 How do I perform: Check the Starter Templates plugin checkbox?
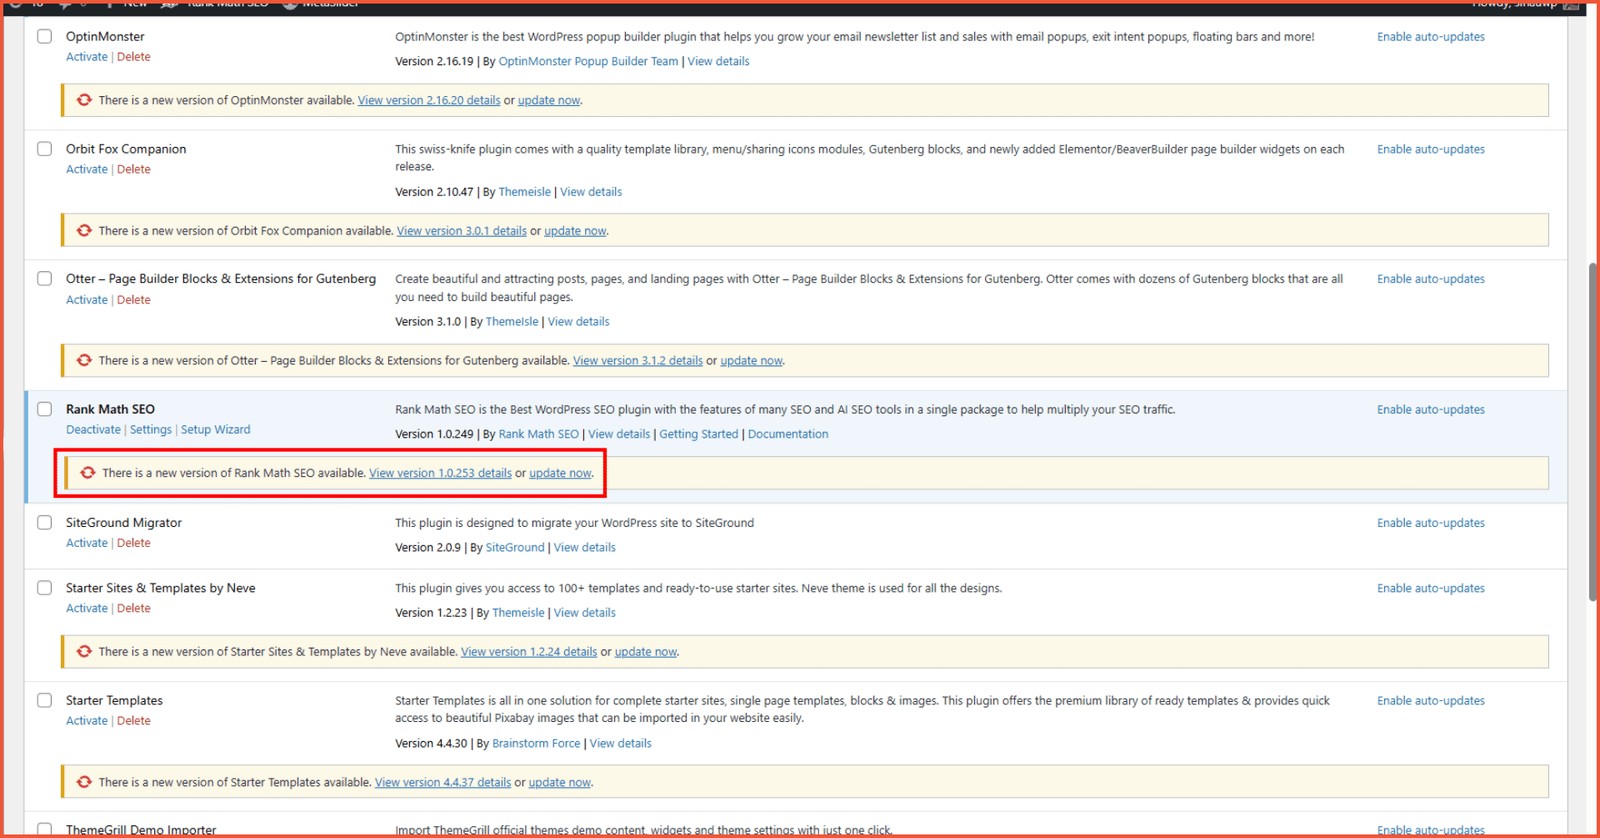click(45, 701)
